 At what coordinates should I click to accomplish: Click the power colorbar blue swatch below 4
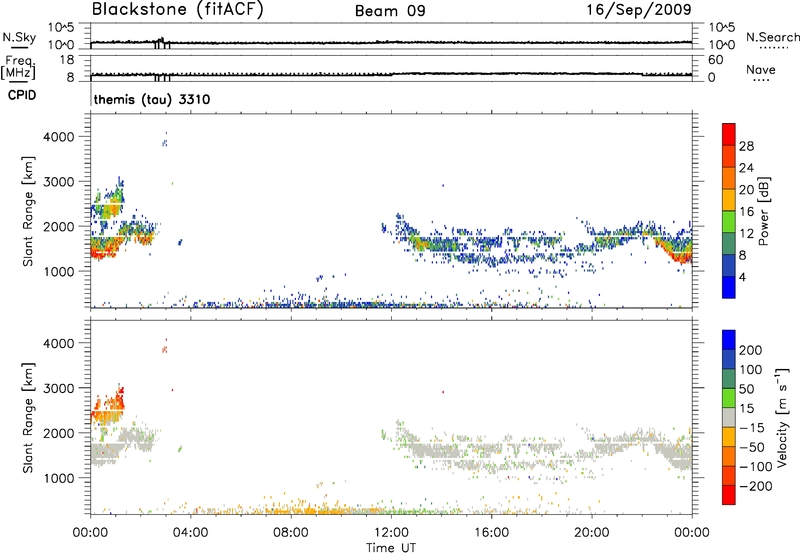point(729,287)
